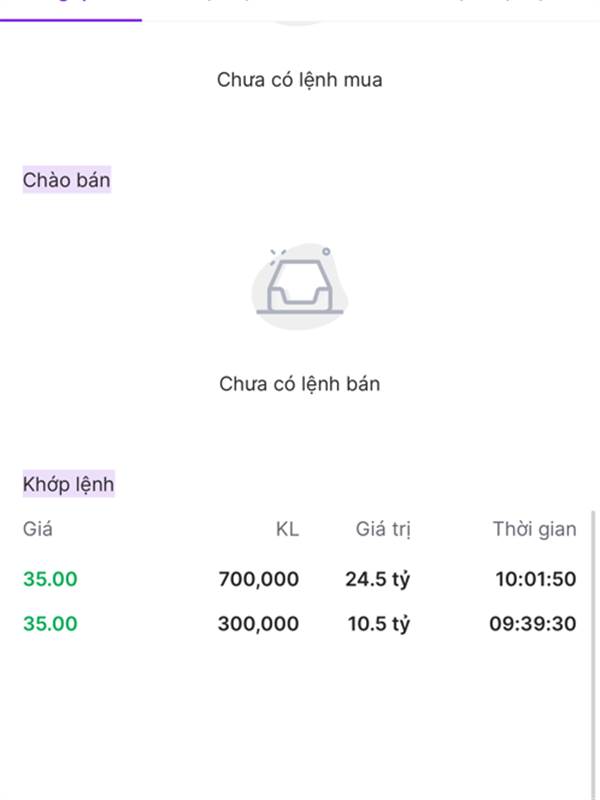Image resolution: width=600 pixels, height=800 pixels.
Task: Select the Chào bán section heading
Action: pos(66,180)
